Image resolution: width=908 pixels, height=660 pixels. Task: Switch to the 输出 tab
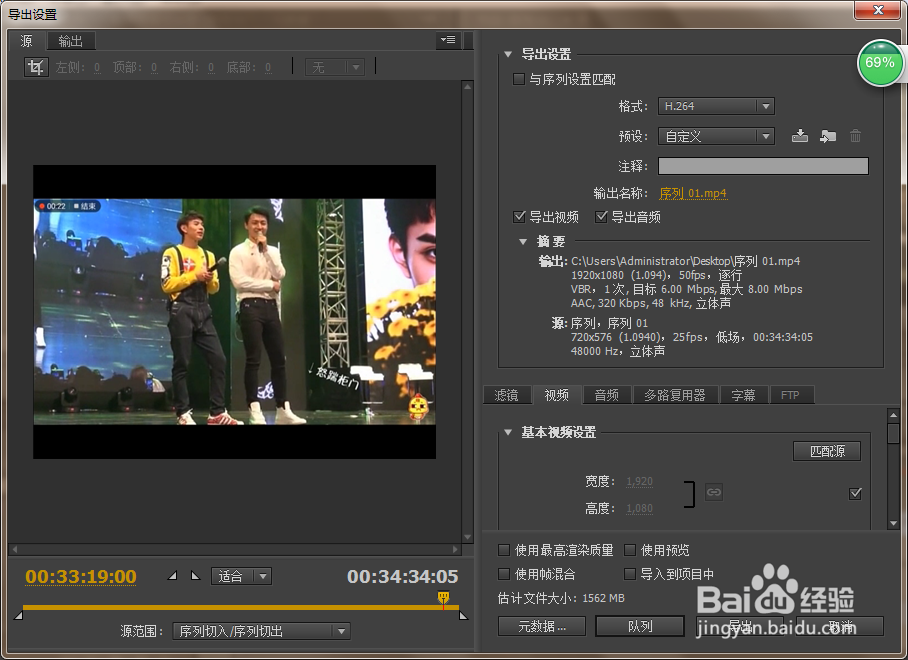69,41
